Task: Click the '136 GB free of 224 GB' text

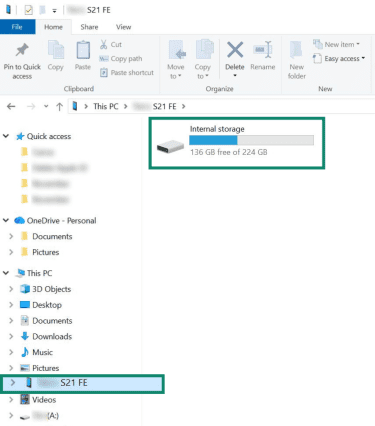Action: 229,152
